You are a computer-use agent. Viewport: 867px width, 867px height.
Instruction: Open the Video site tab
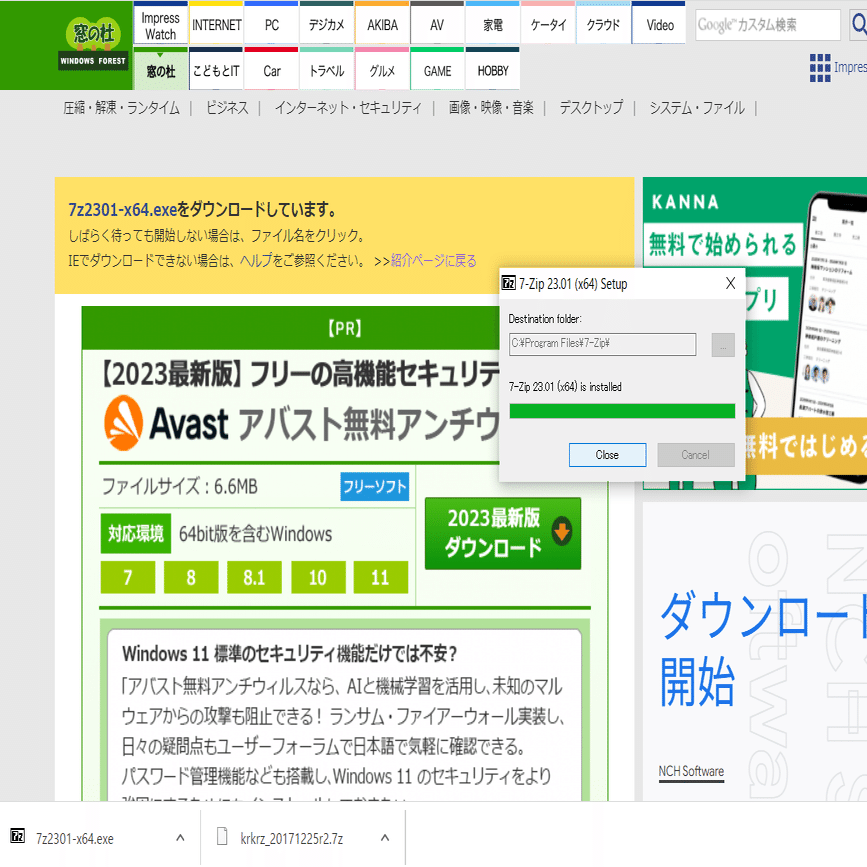tap(659, 24)
